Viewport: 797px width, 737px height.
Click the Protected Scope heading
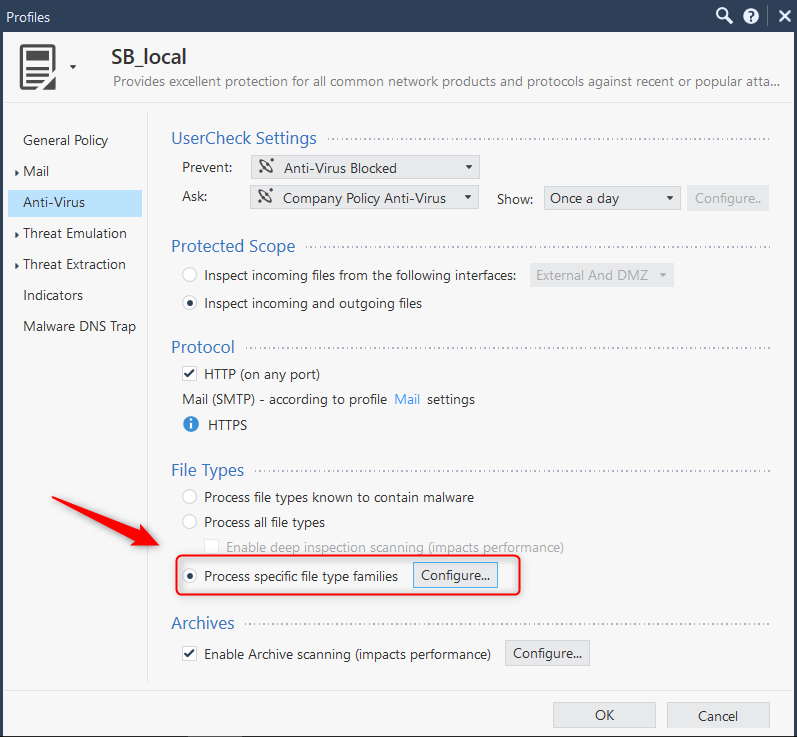coord(233,246)
